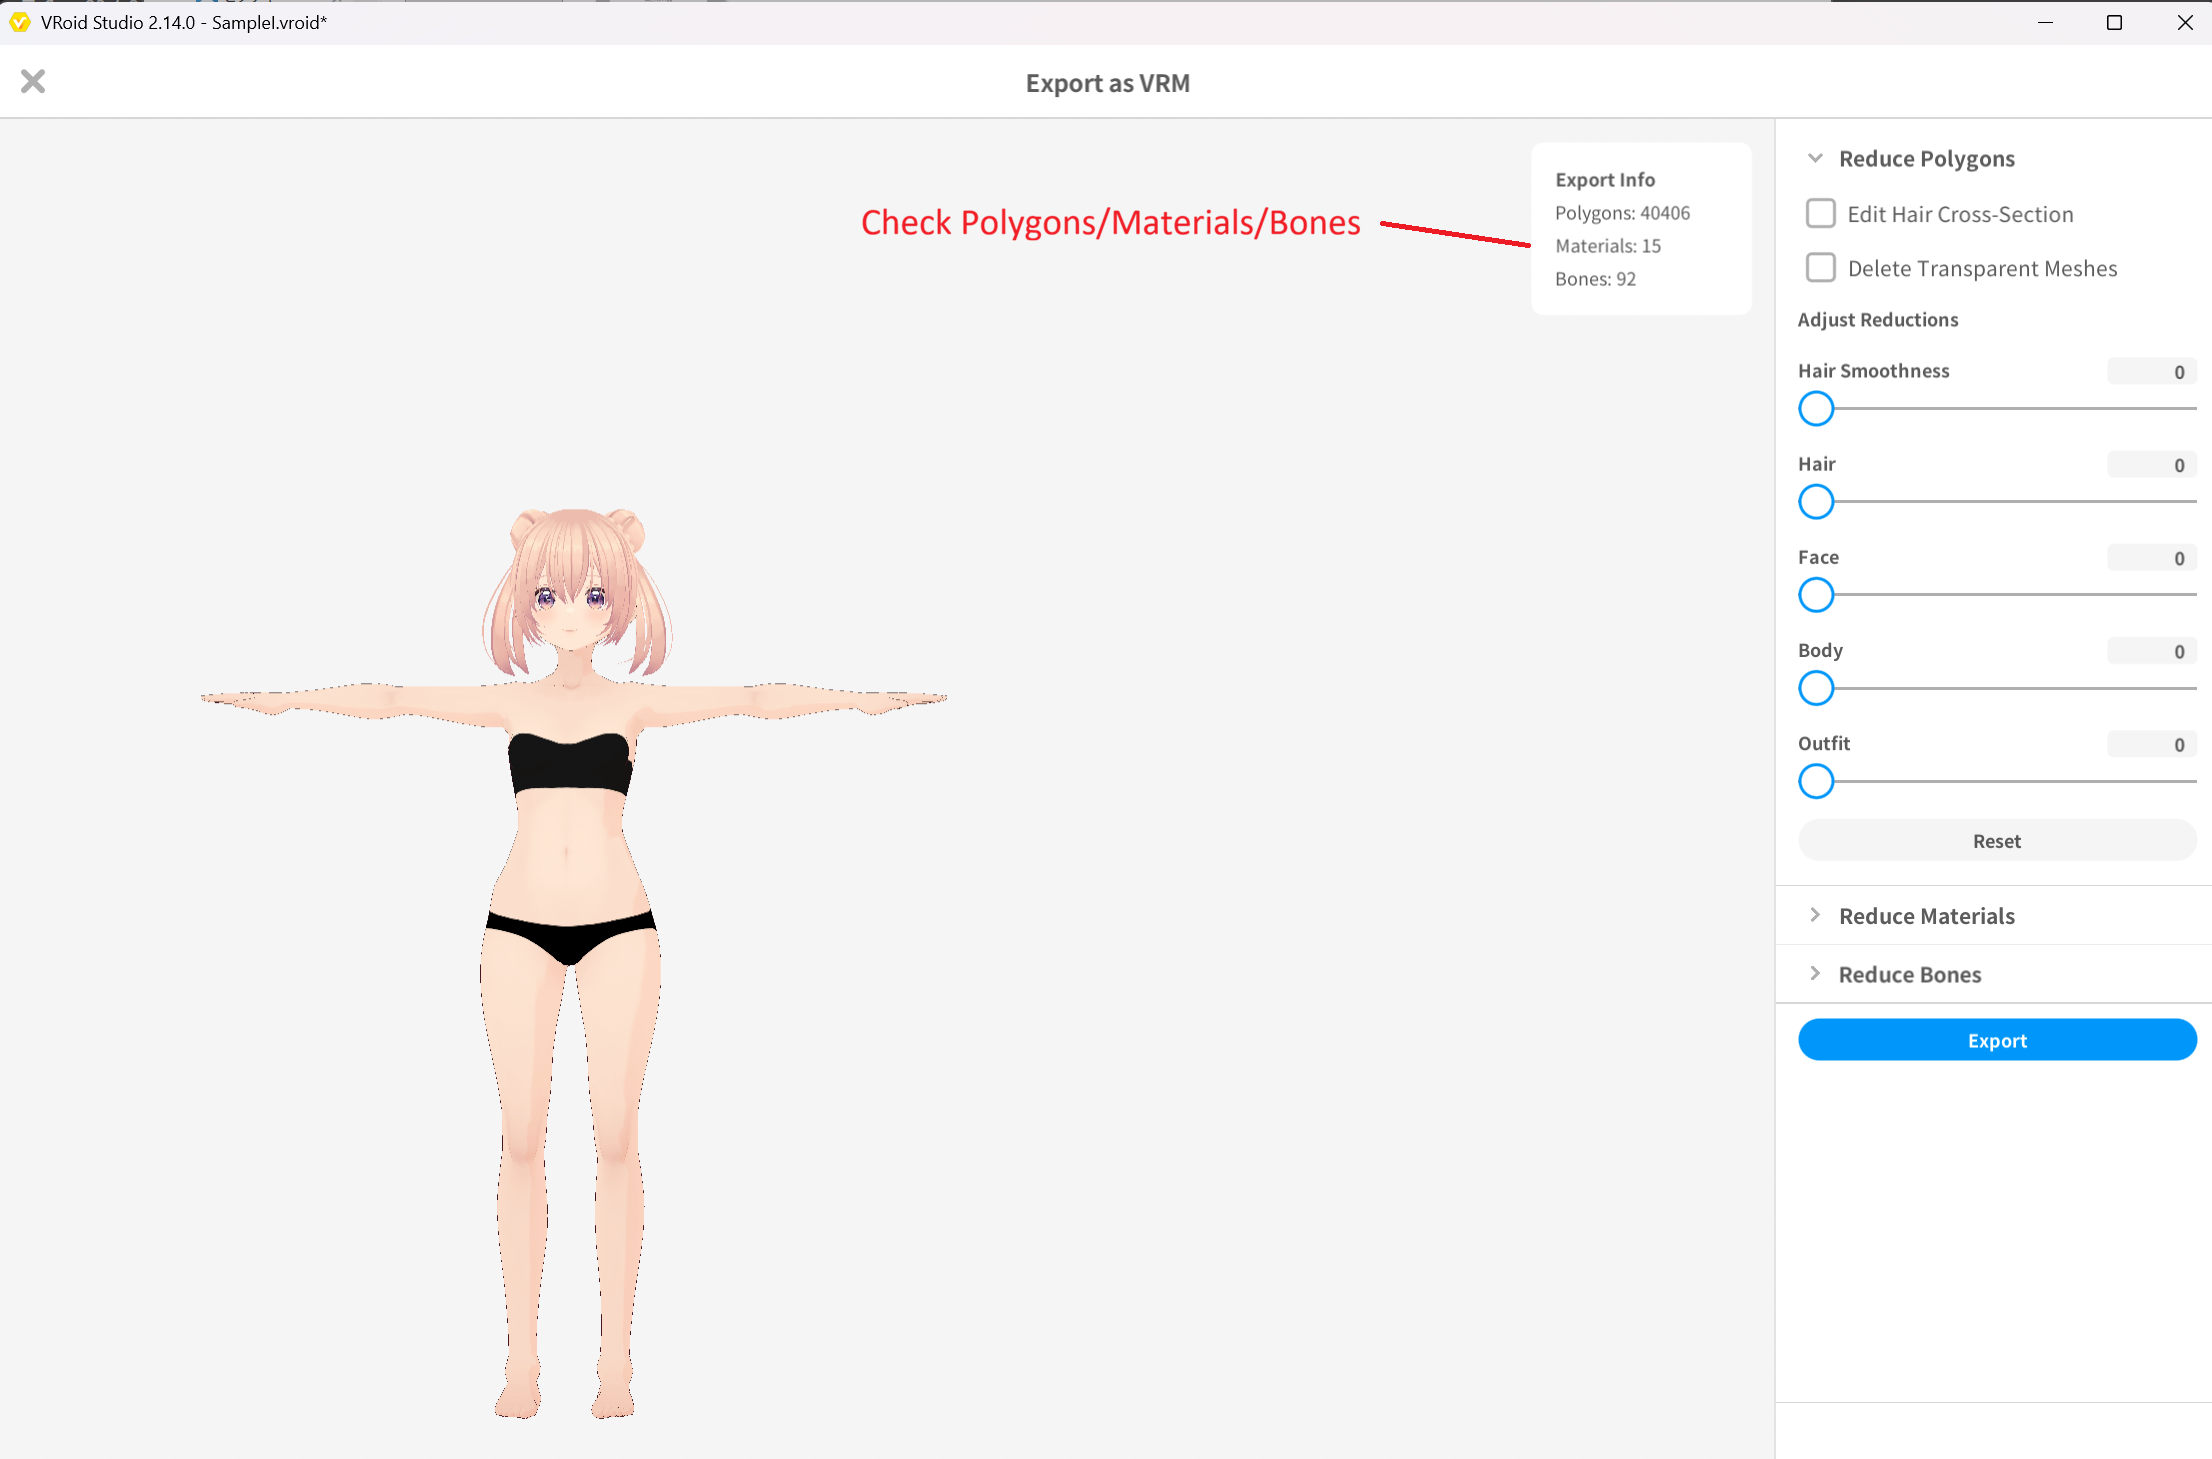Click the Outfit reduction slider handle
Viewport: 2212px width, 1459px height.
pos(1816,781)
